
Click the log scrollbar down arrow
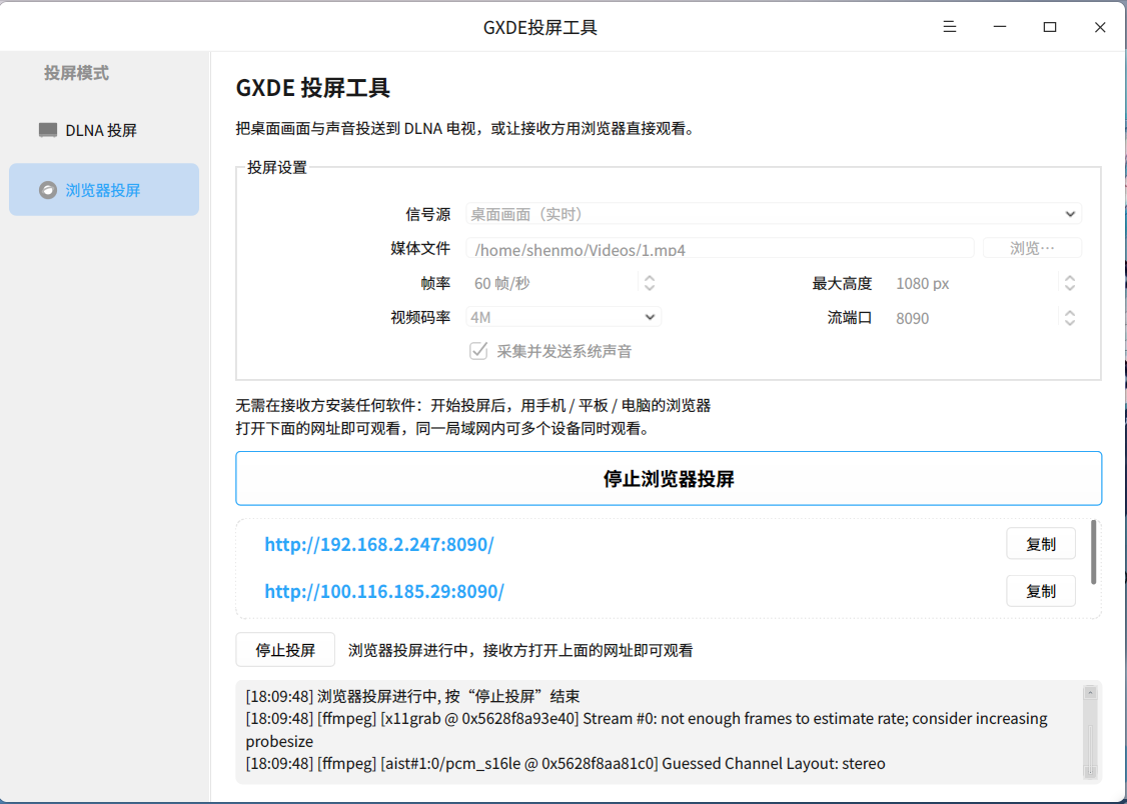(1090, 772)
